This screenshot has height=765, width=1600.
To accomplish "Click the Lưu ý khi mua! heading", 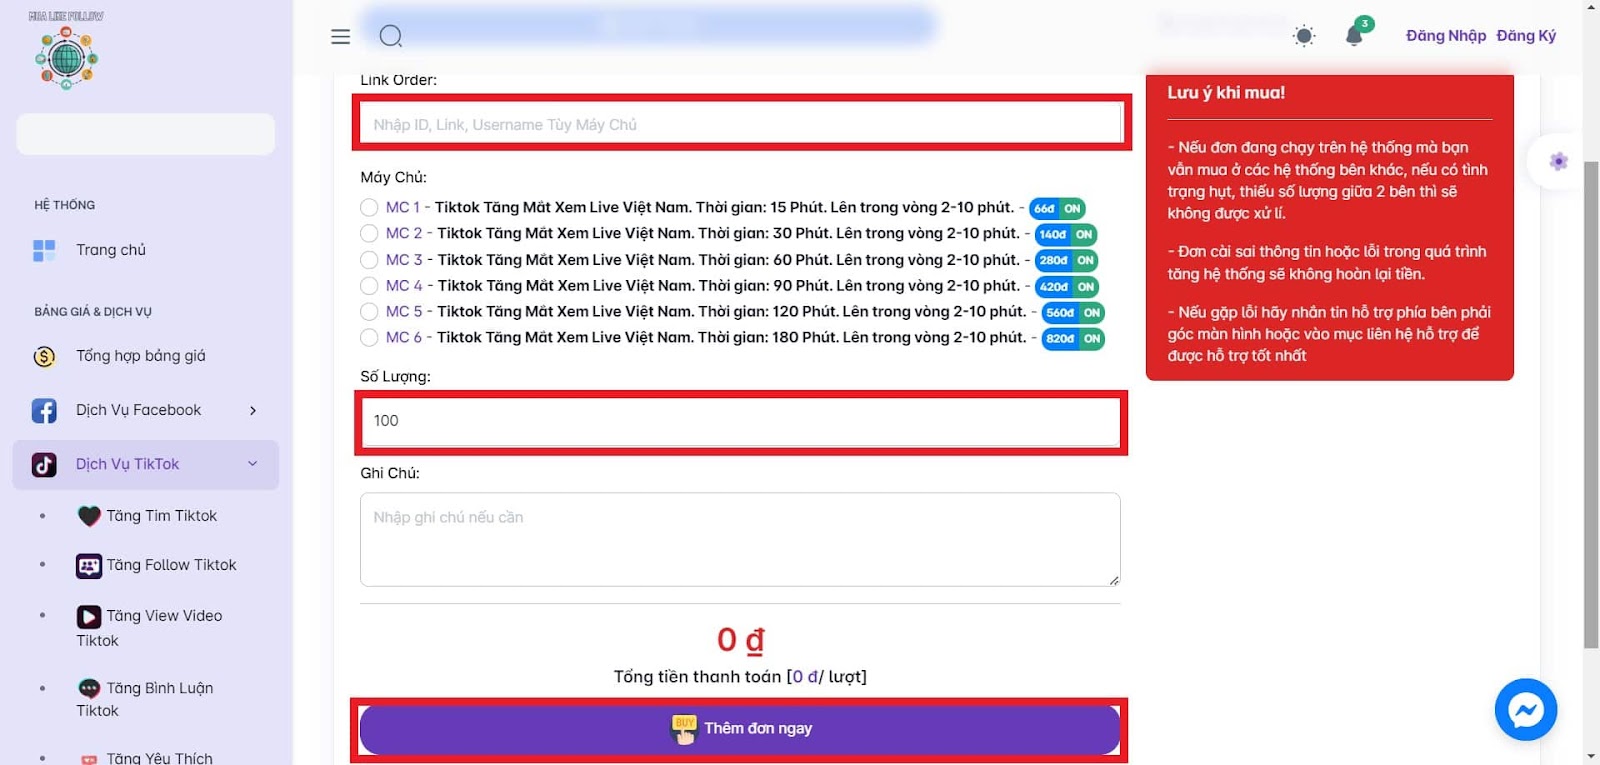I will click(x=1226, y=93).
